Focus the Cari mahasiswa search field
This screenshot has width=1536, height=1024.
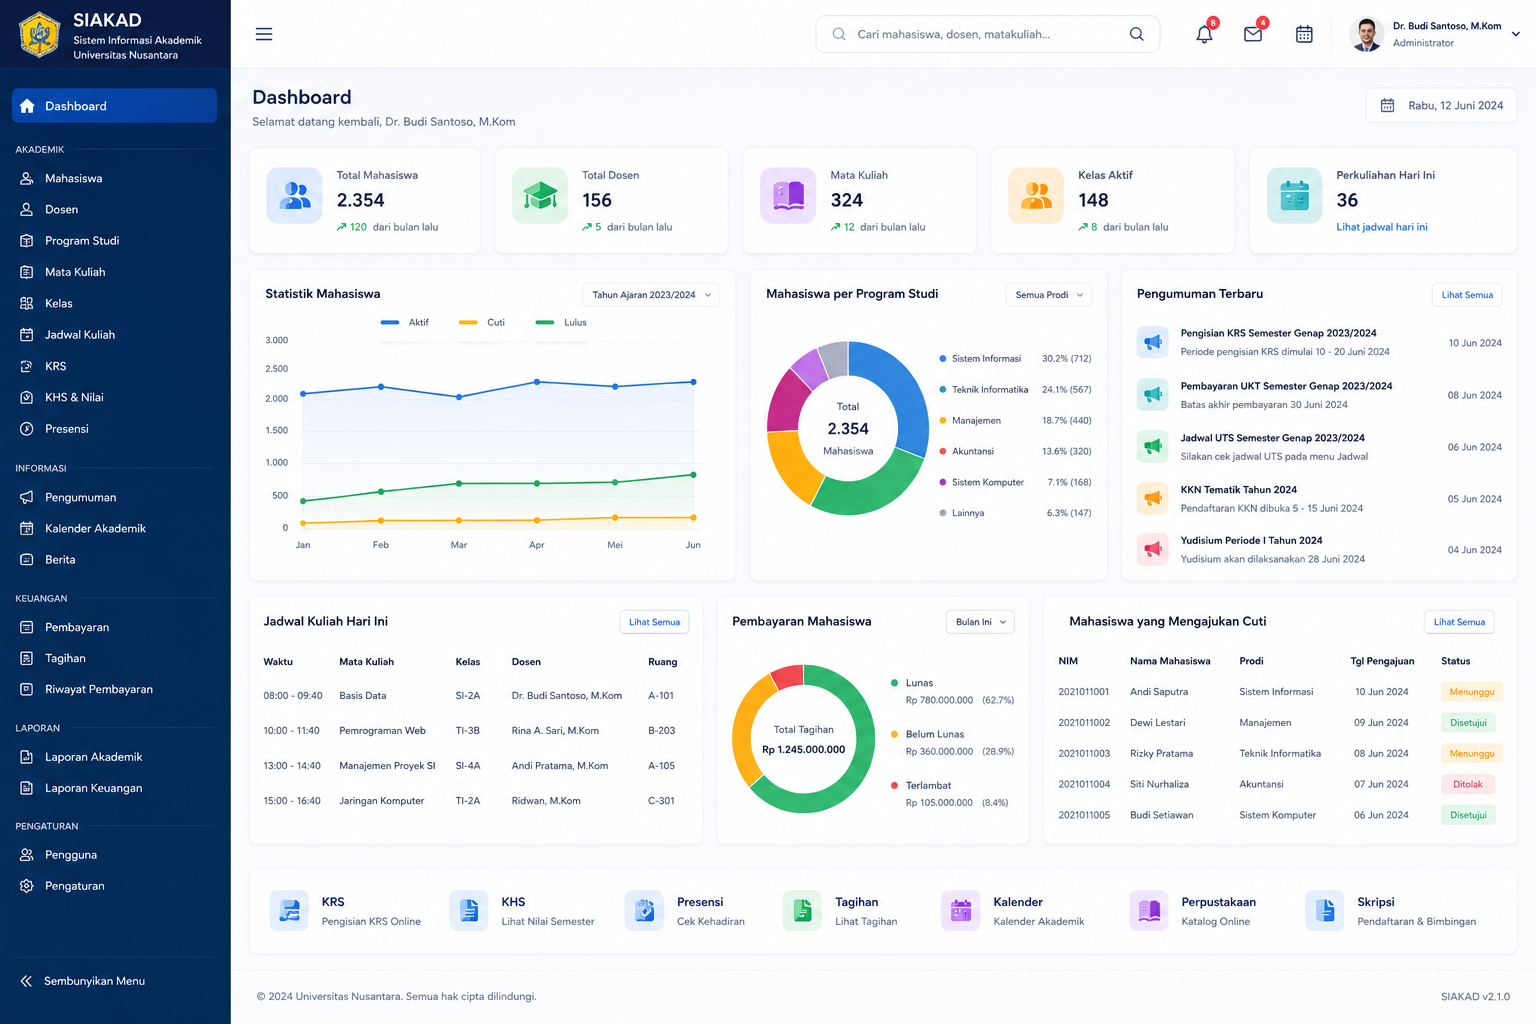987,34
